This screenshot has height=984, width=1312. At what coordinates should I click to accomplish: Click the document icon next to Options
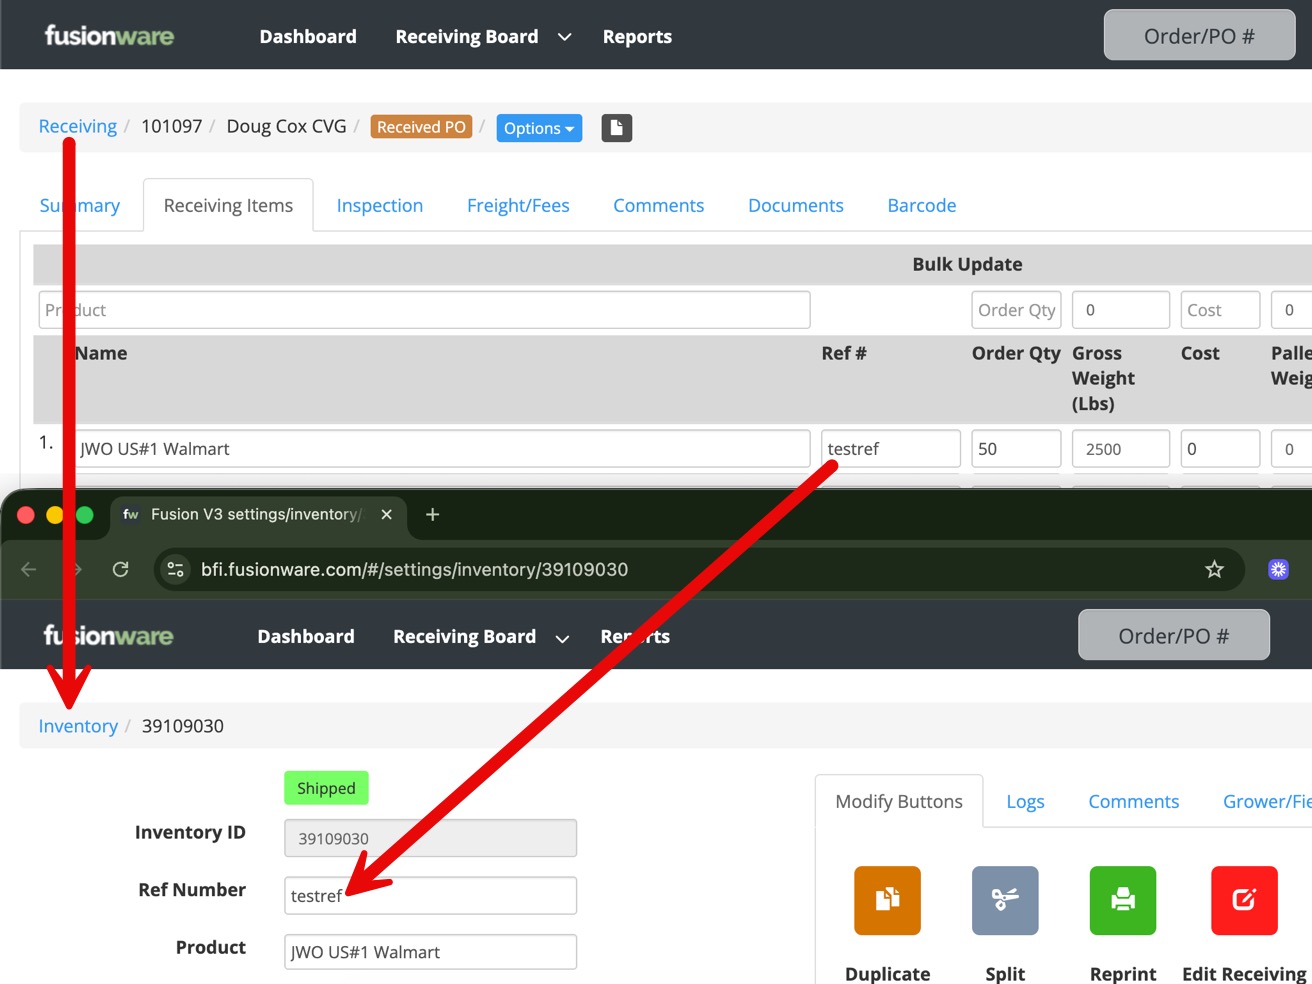coord(616,128)
